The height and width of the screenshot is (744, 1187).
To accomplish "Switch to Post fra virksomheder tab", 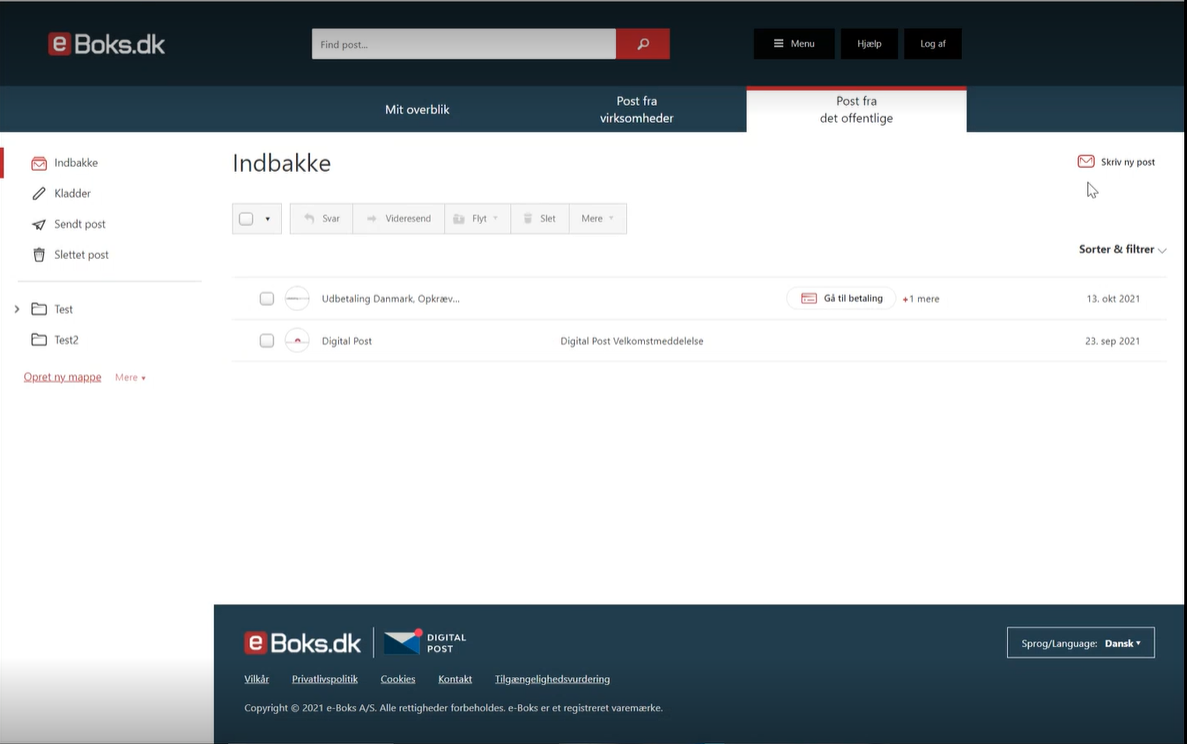I will click(637, 110).
